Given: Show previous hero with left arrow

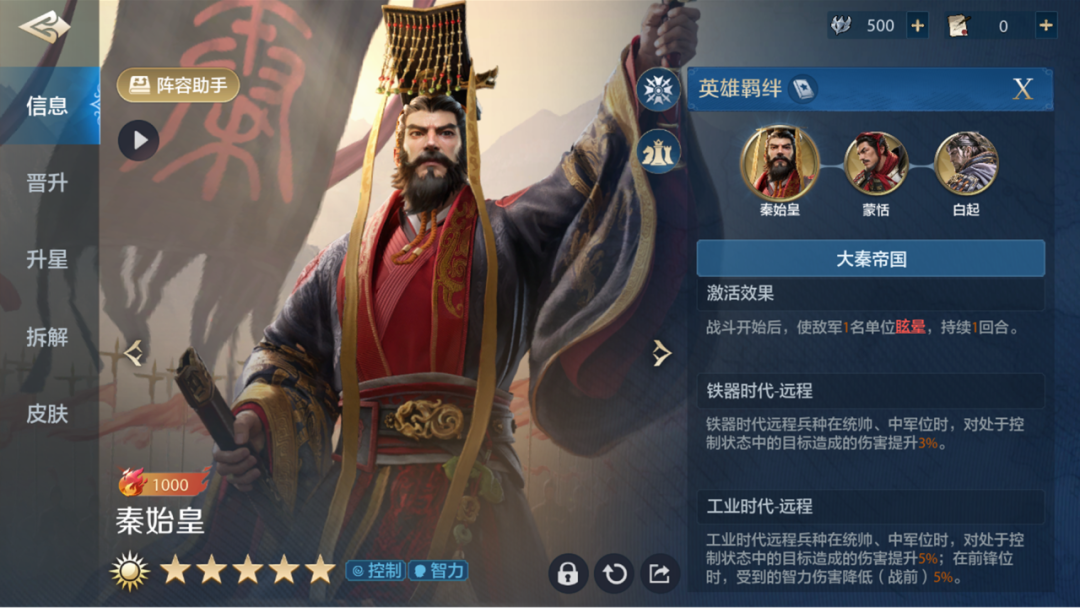Looking at the screenshot, I should tap(134, 353).
